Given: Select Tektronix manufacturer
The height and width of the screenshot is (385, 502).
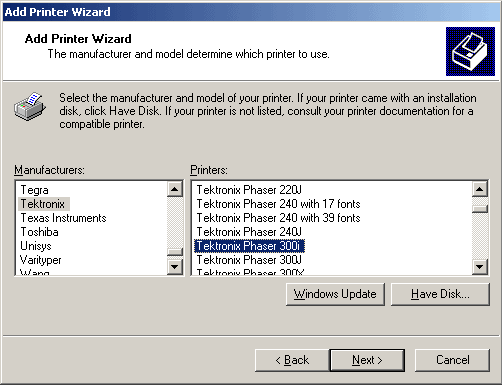Looking at the screenshot, I should pos(43,204).
